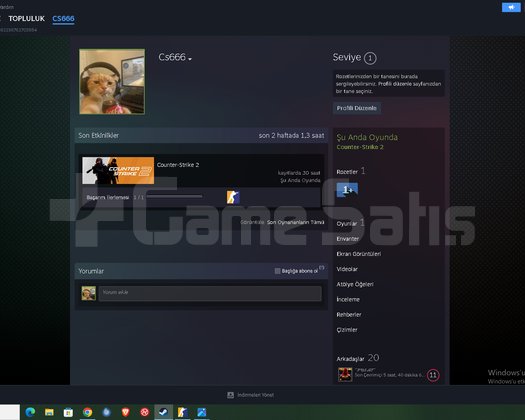Click the Profili Düzenle button

[x=357, y=108]
